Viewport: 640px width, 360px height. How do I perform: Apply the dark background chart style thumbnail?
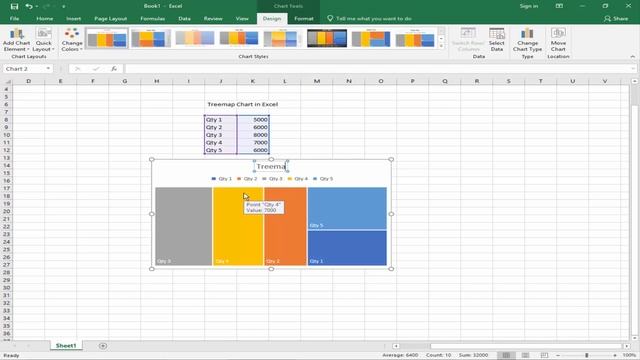tap(327, 38)
